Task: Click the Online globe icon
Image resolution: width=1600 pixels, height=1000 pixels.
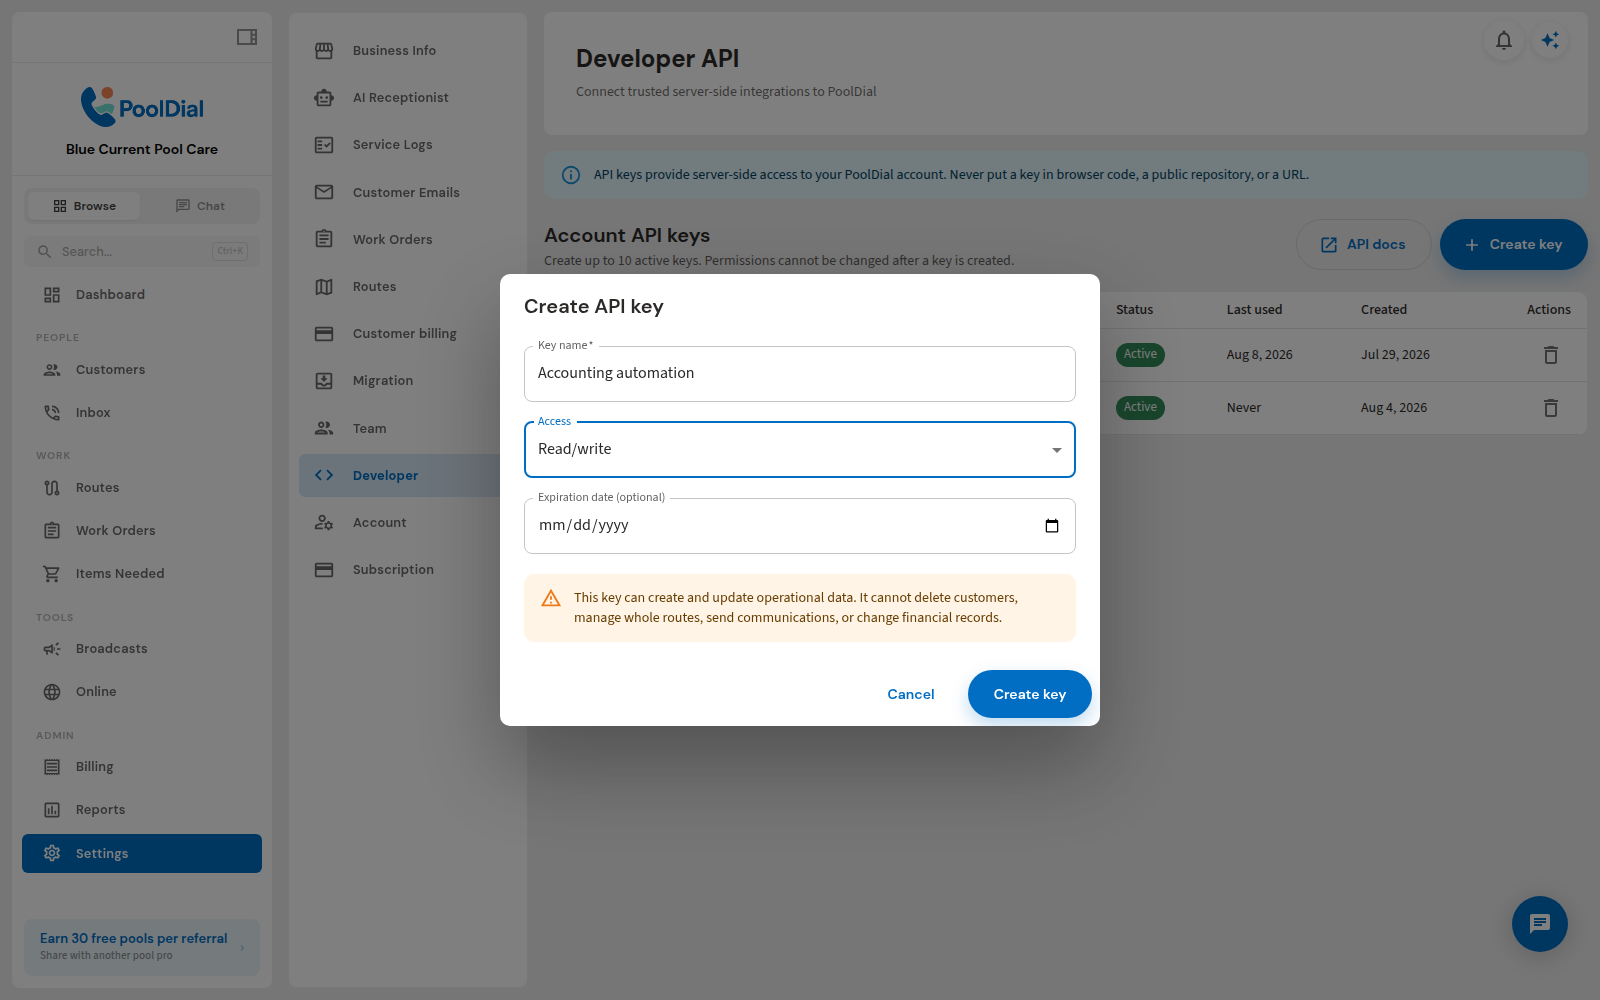Action: (x=52, y=692)
